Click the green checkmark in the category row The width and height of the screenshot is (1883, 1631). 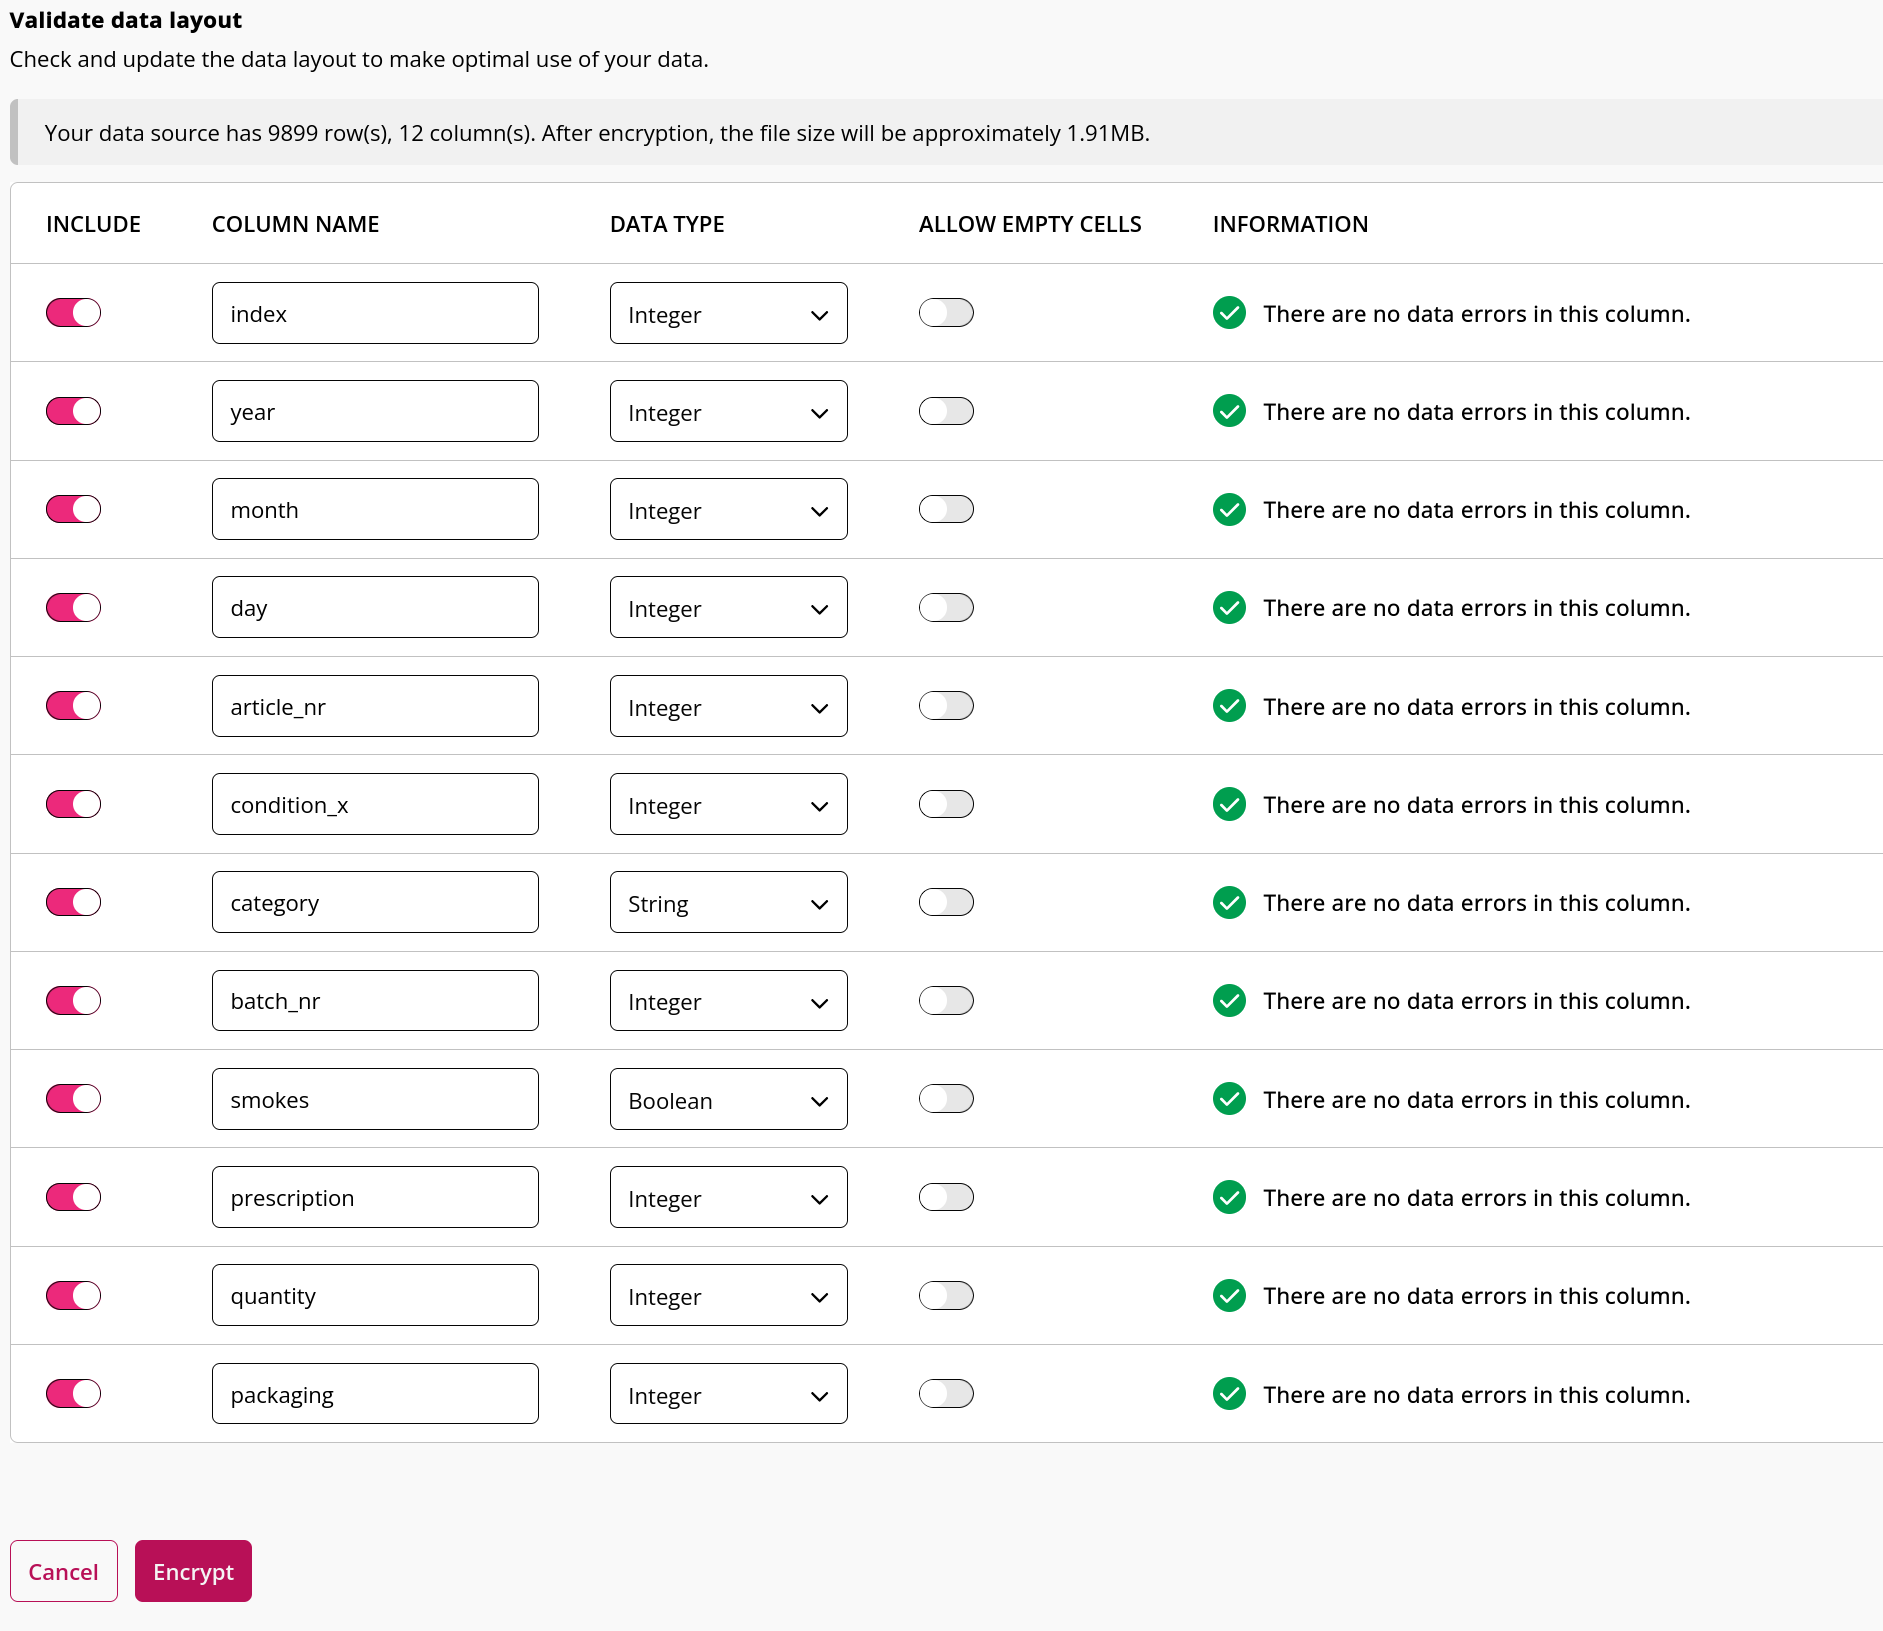1229,902
